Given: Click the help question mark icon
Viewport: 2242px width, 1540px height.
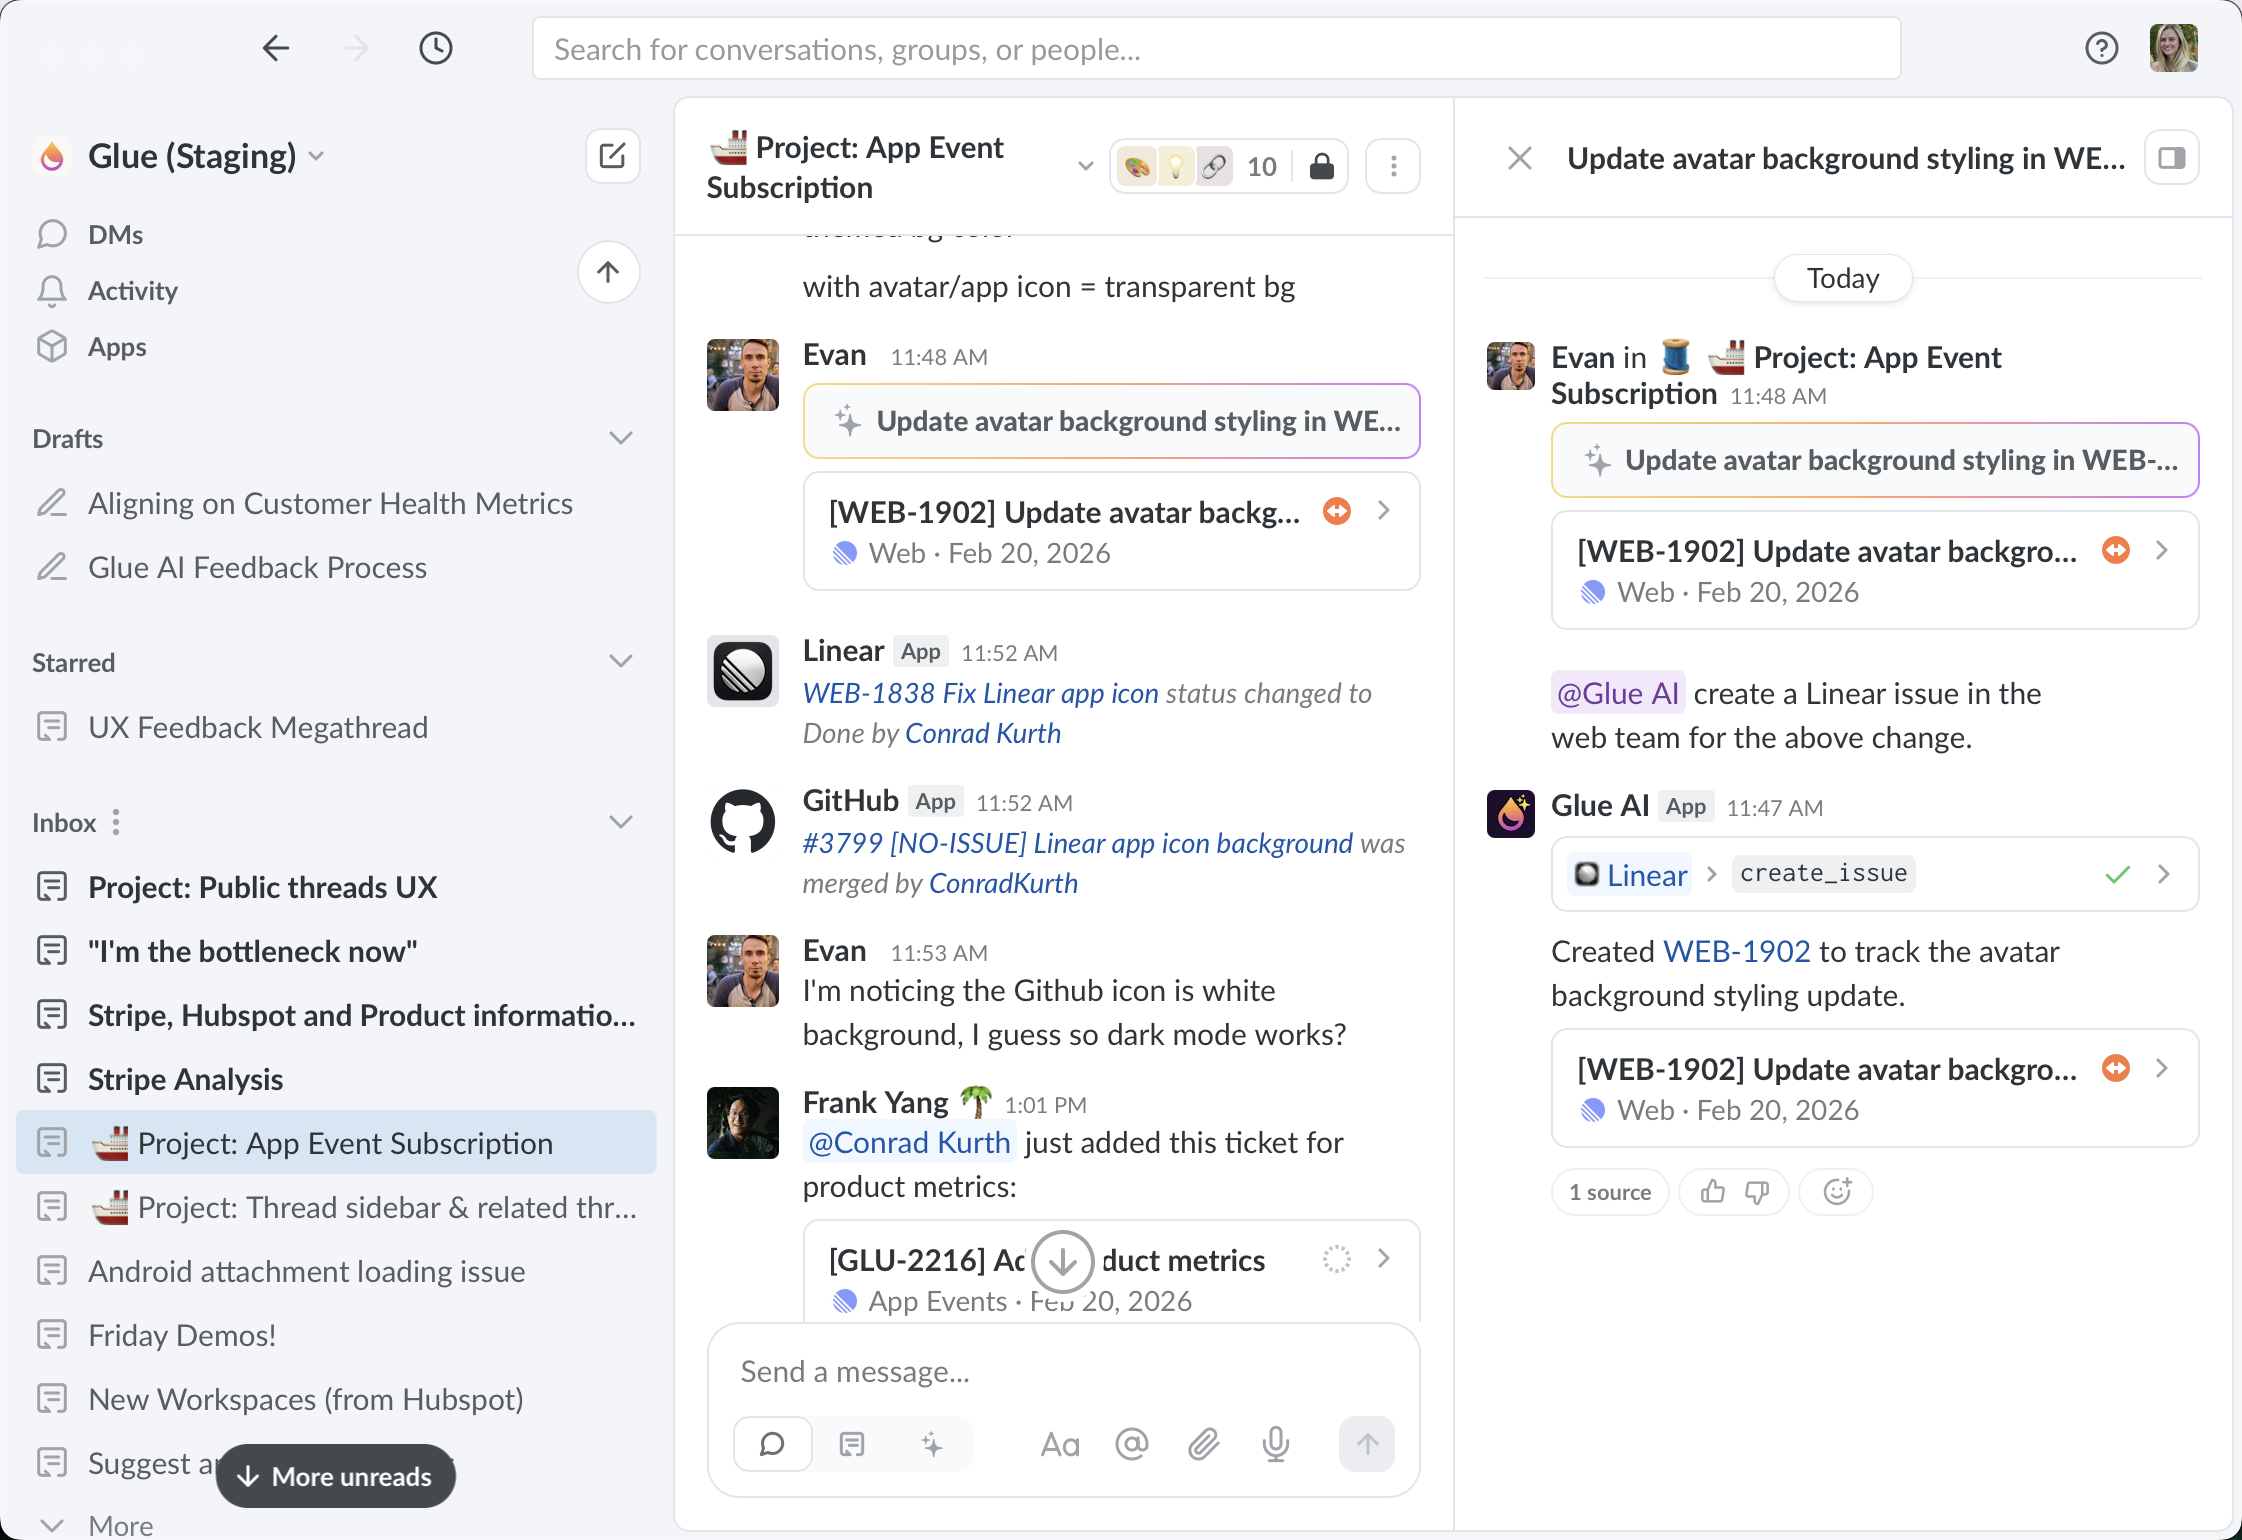Looking at the screenshot, I should [2101, 48].
